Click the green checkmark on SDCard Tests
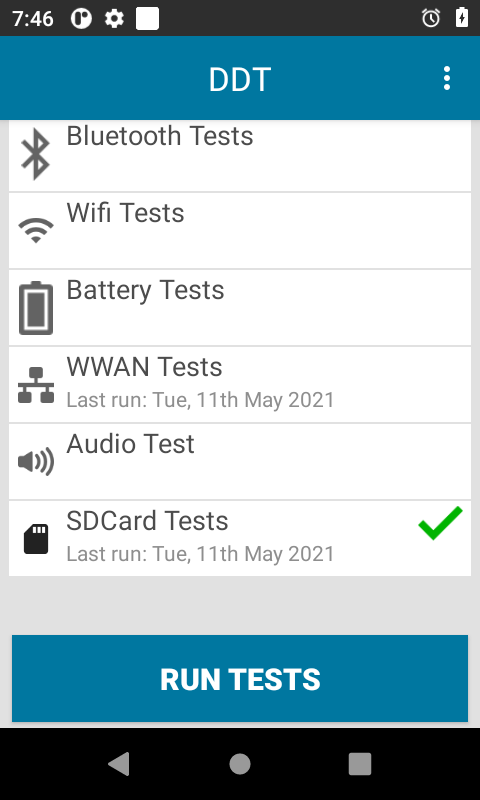The image size is (480, 800). coord(441,523)
